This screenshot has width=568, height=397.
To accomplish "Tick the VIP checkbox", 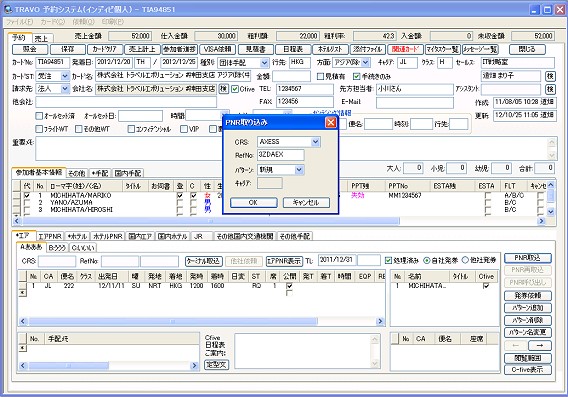I will (x=184, y=129).
